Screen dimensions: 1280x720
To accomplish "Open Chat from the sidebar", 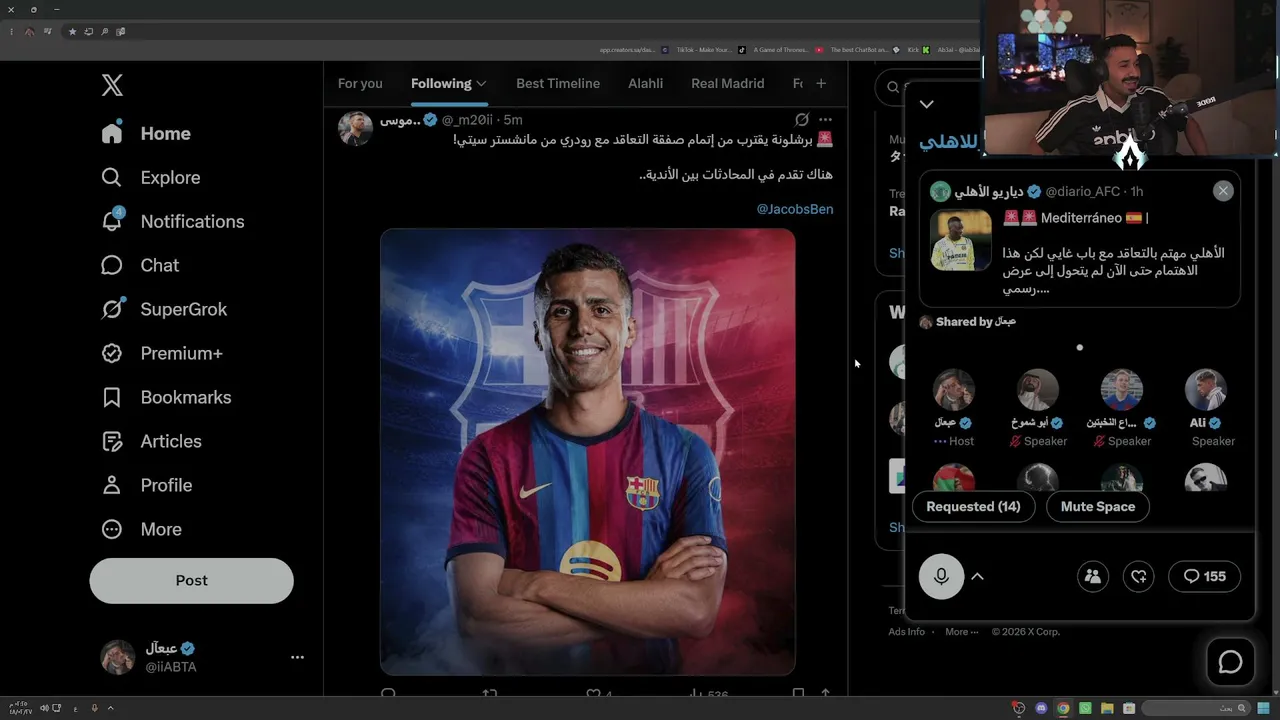I will tap(140, 265).
